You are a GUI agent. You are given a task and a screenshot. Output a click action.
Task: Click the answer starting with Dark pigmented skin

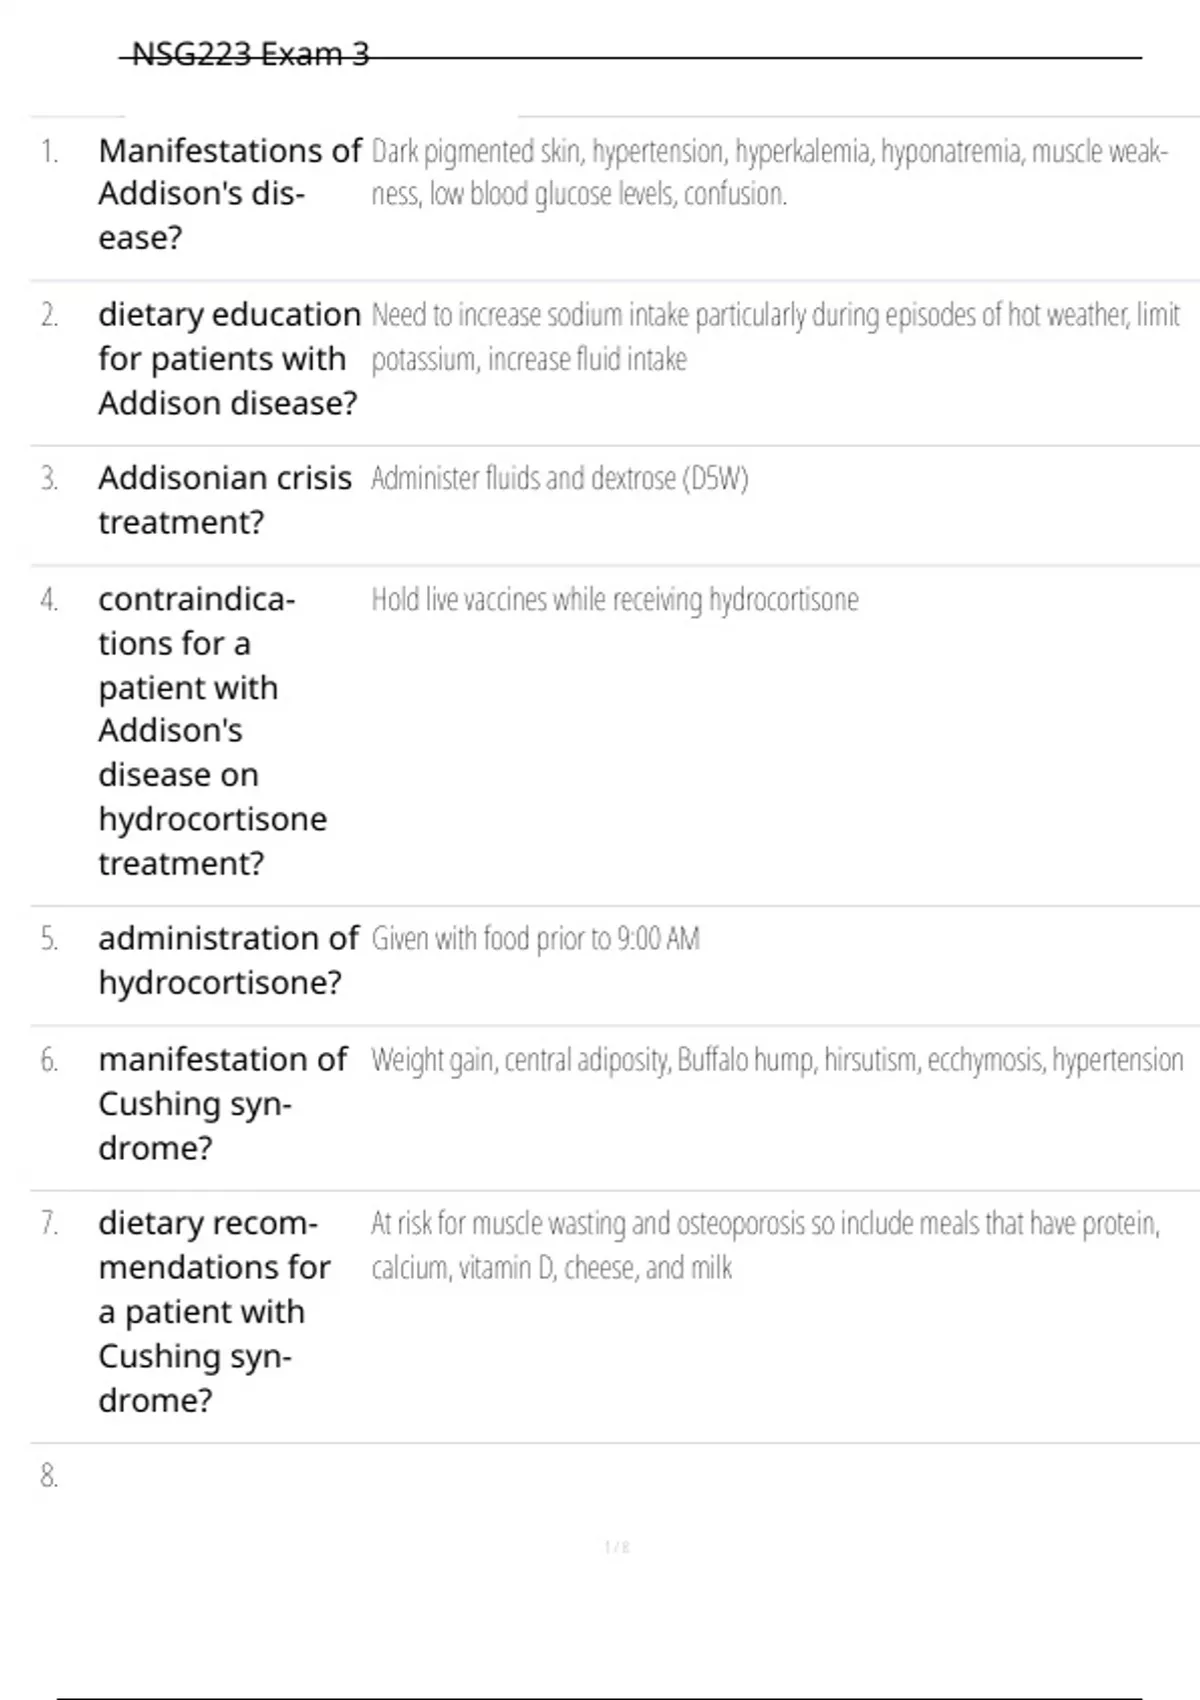[768, 172]
